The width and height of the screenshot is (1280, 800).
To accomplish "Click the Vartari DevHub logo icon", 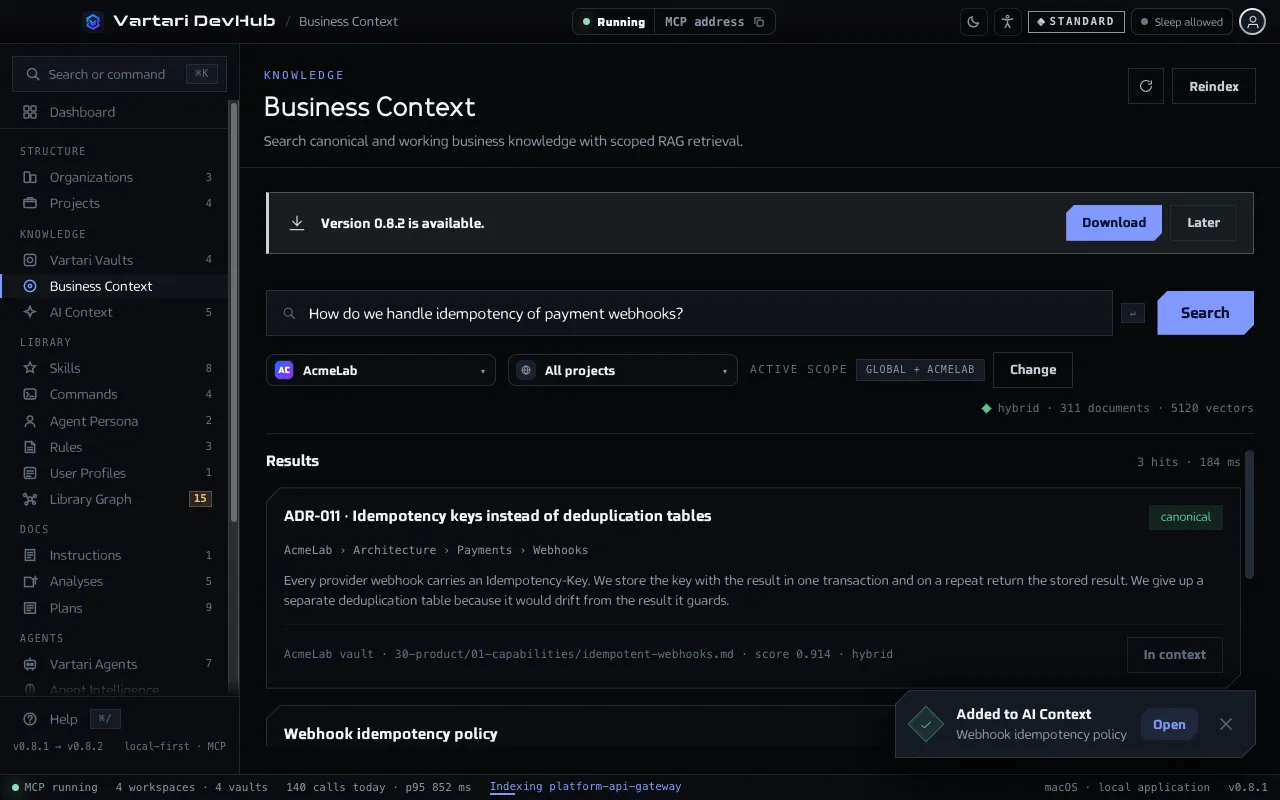I will [93, 21].
